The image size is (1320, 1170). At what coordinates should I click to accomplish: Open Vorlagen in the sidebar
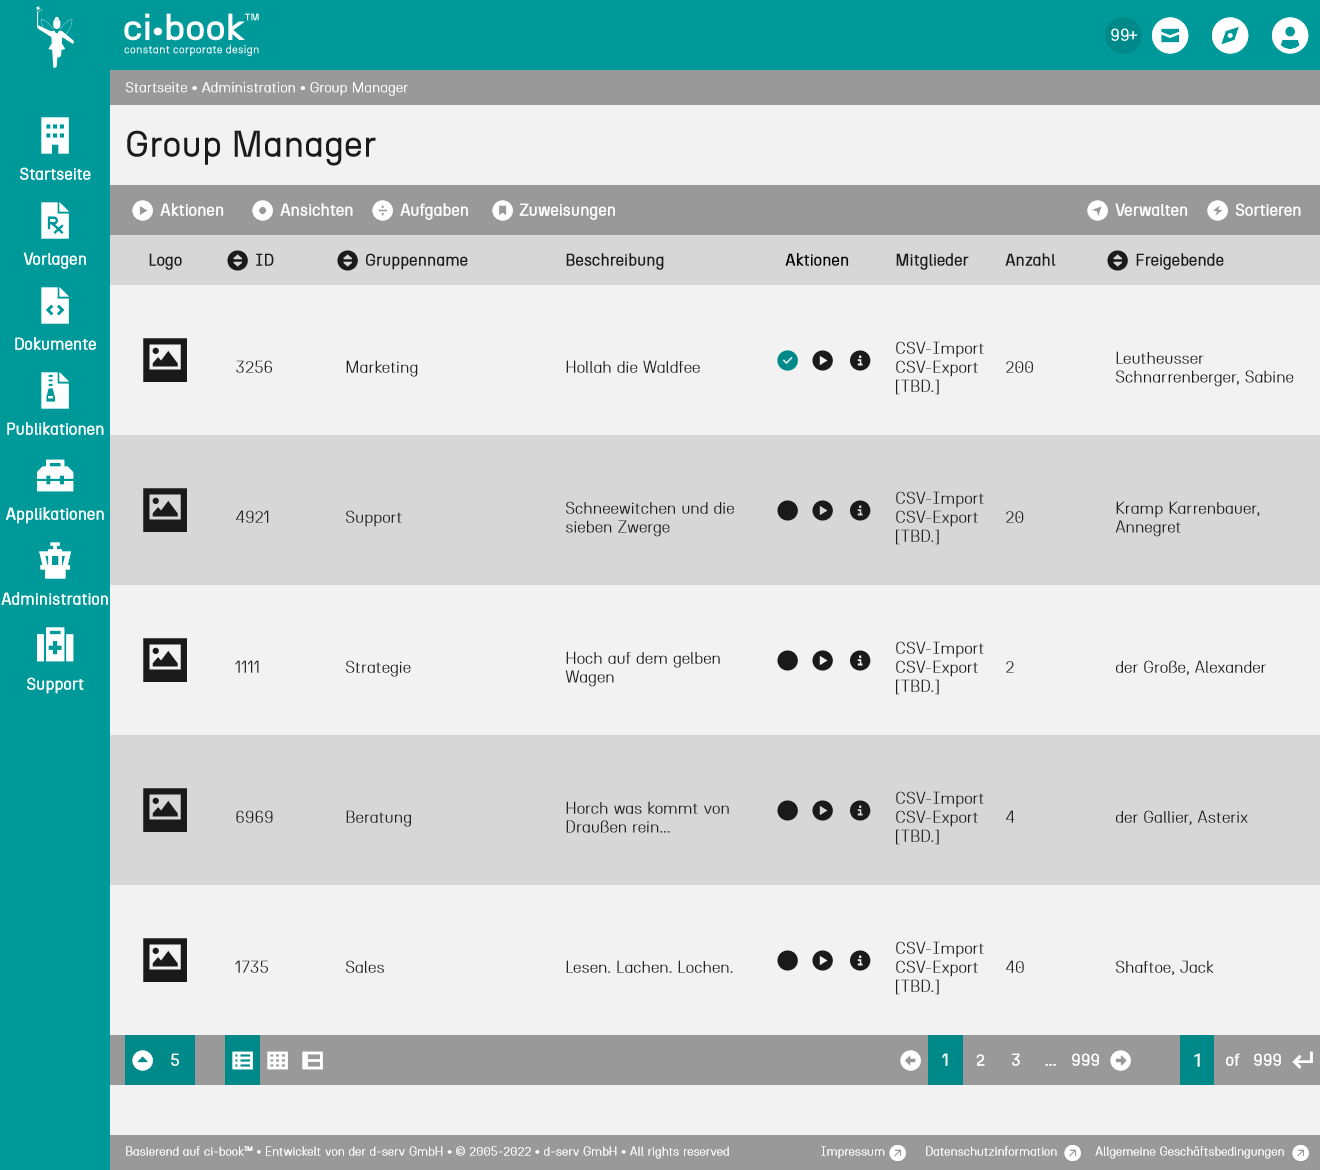[x=55, y=237]
